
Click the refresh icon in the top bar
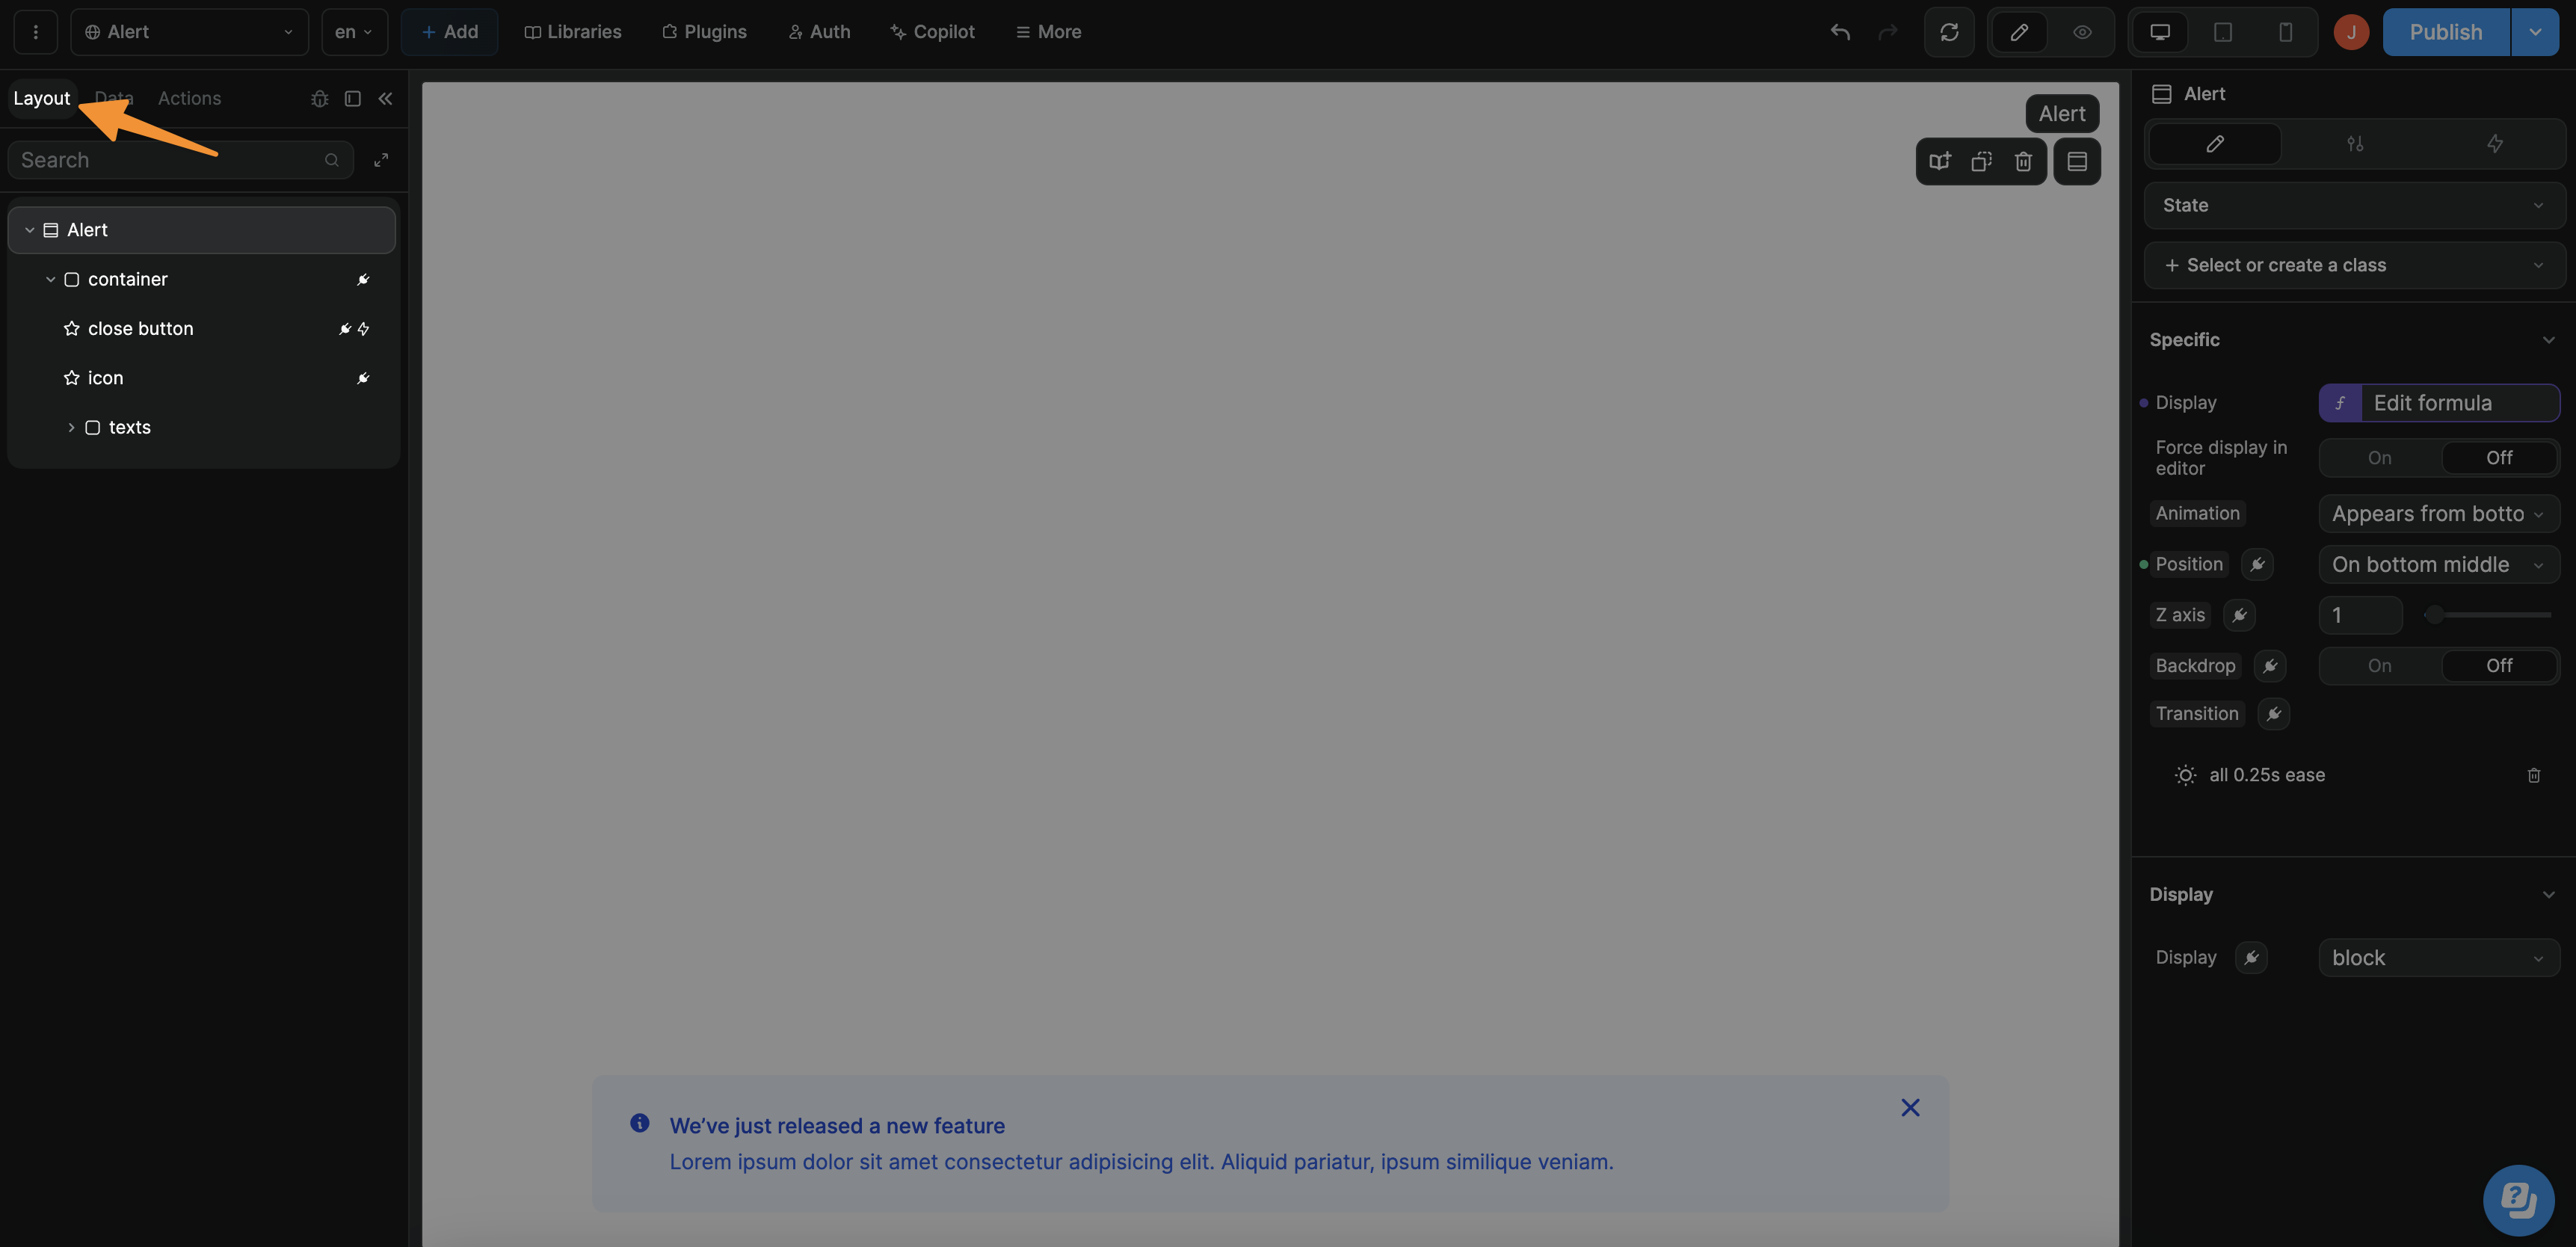[1949, 32]
